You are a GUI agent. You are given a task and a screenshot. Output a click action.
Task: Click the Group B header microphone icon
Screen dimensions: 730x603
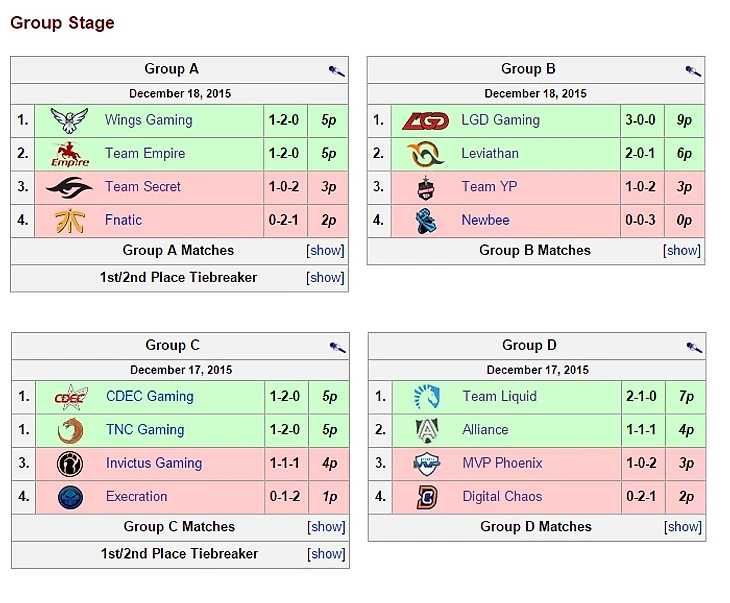tap(693, 71)
